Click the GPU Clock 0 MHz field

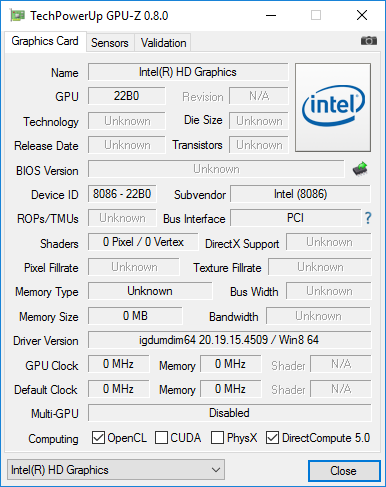118,364
